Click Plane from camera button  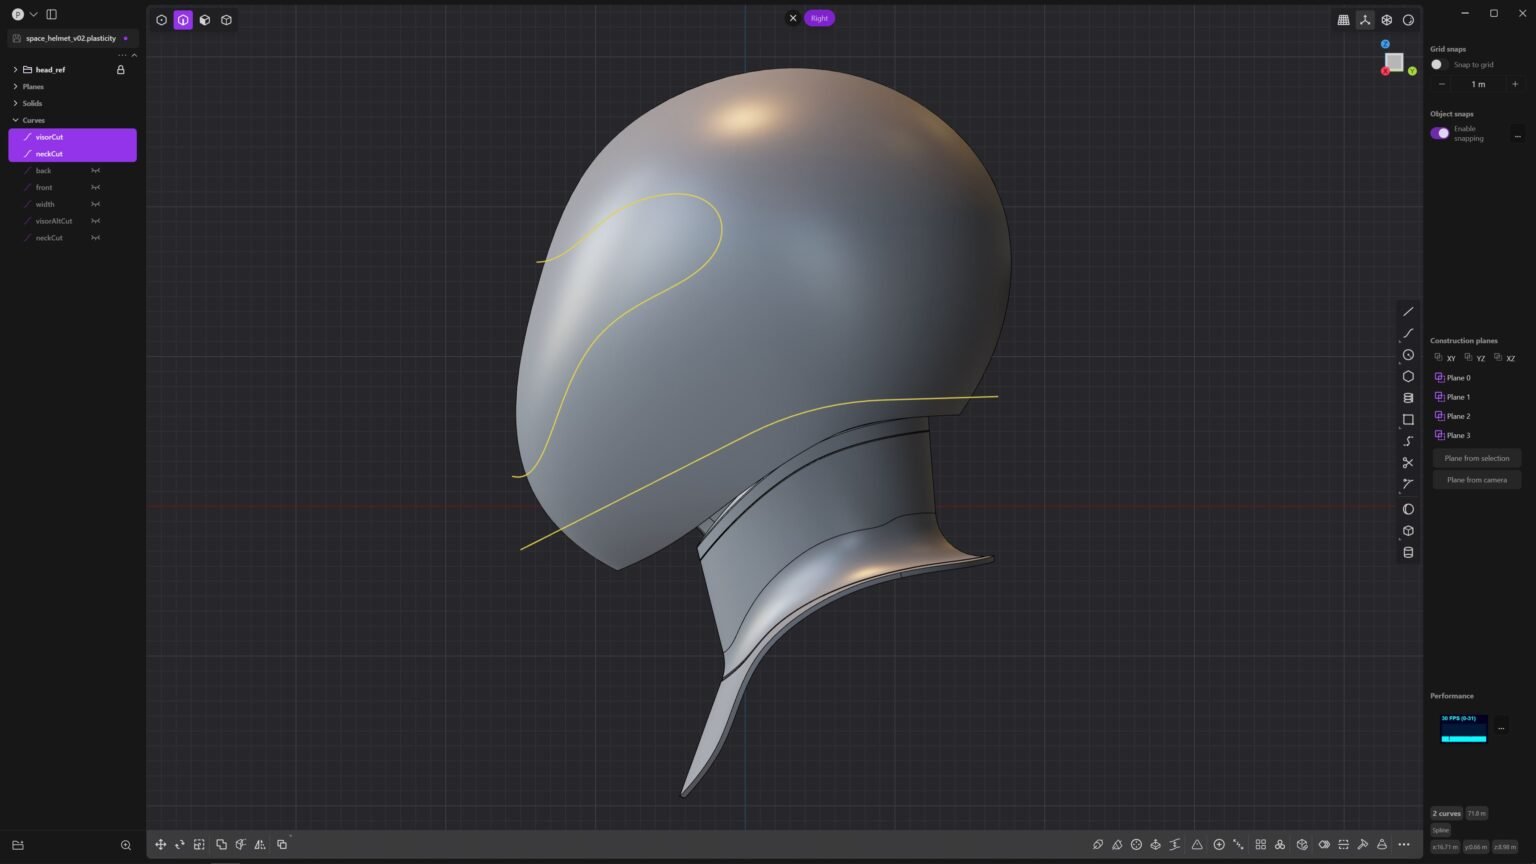[x=1477, y=480]
